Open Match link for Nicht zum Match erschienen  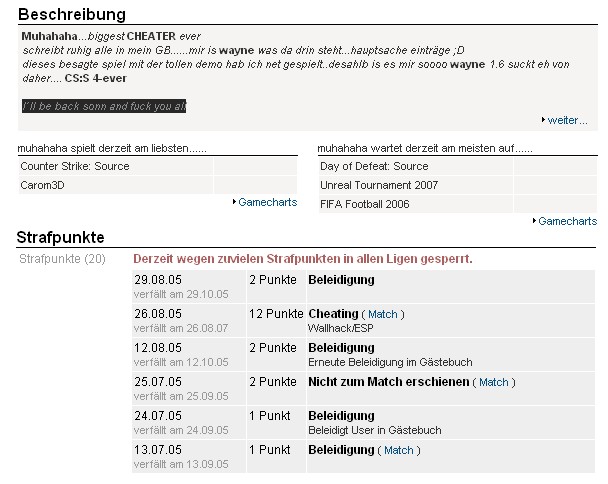point(493,382)
